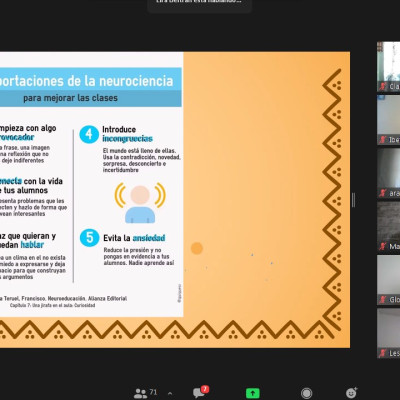This screenshot has width=400, height=400.
Task: Click the muted mic icon beside Ibe
Action: click(383, 140)
